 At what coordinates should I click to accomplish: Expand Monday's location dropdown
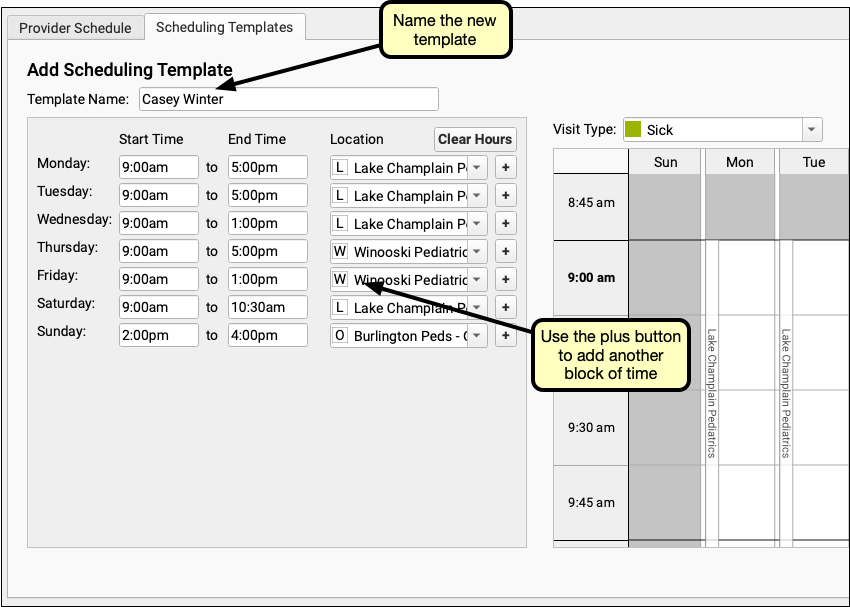pos(478,168)
